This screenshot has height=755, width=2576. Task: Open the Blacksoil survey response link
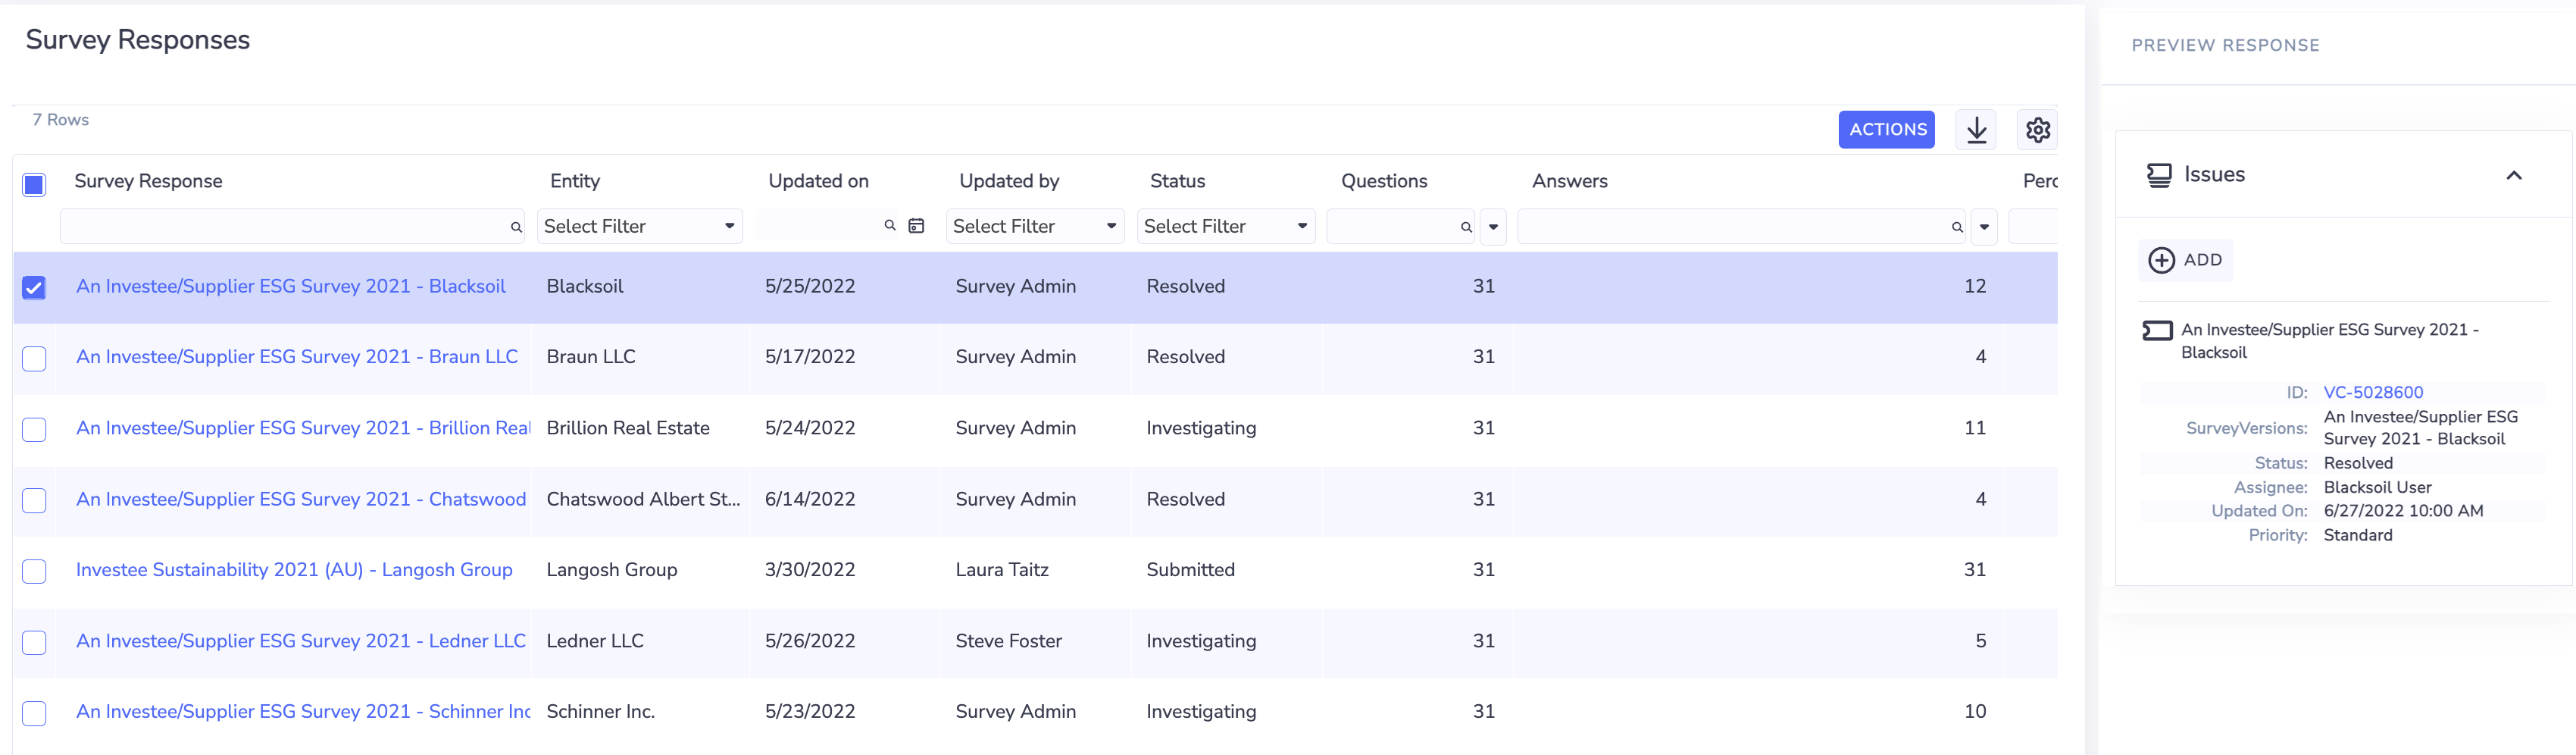click(x=291, y=286)
